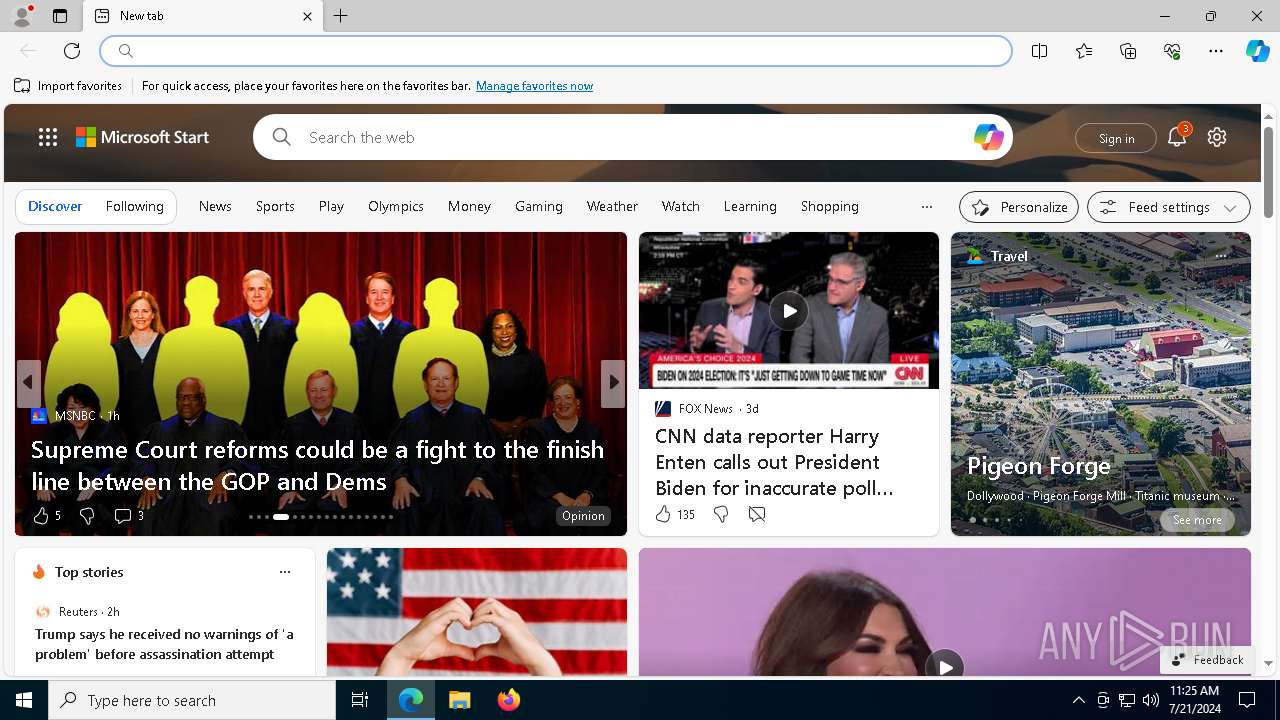Open the Money category
The height and width of the screenshot is (720, 1280).
click(x=469, y=206)
